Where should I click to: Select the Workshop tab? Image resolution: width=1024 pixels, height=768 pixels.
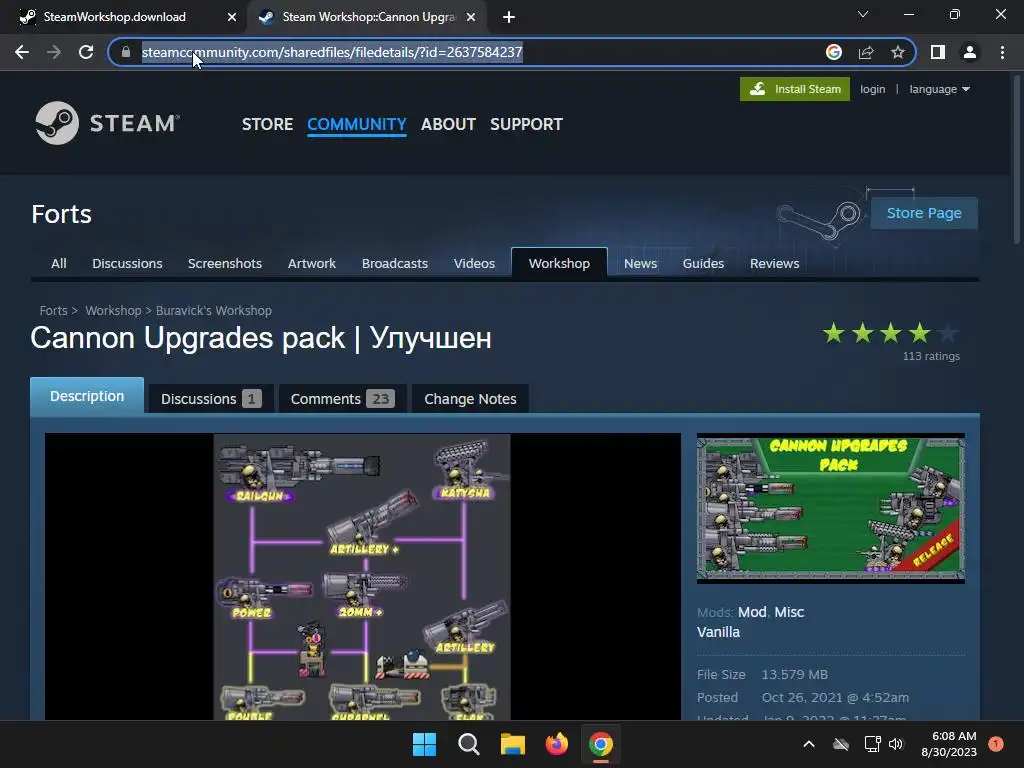click(559, 263)
